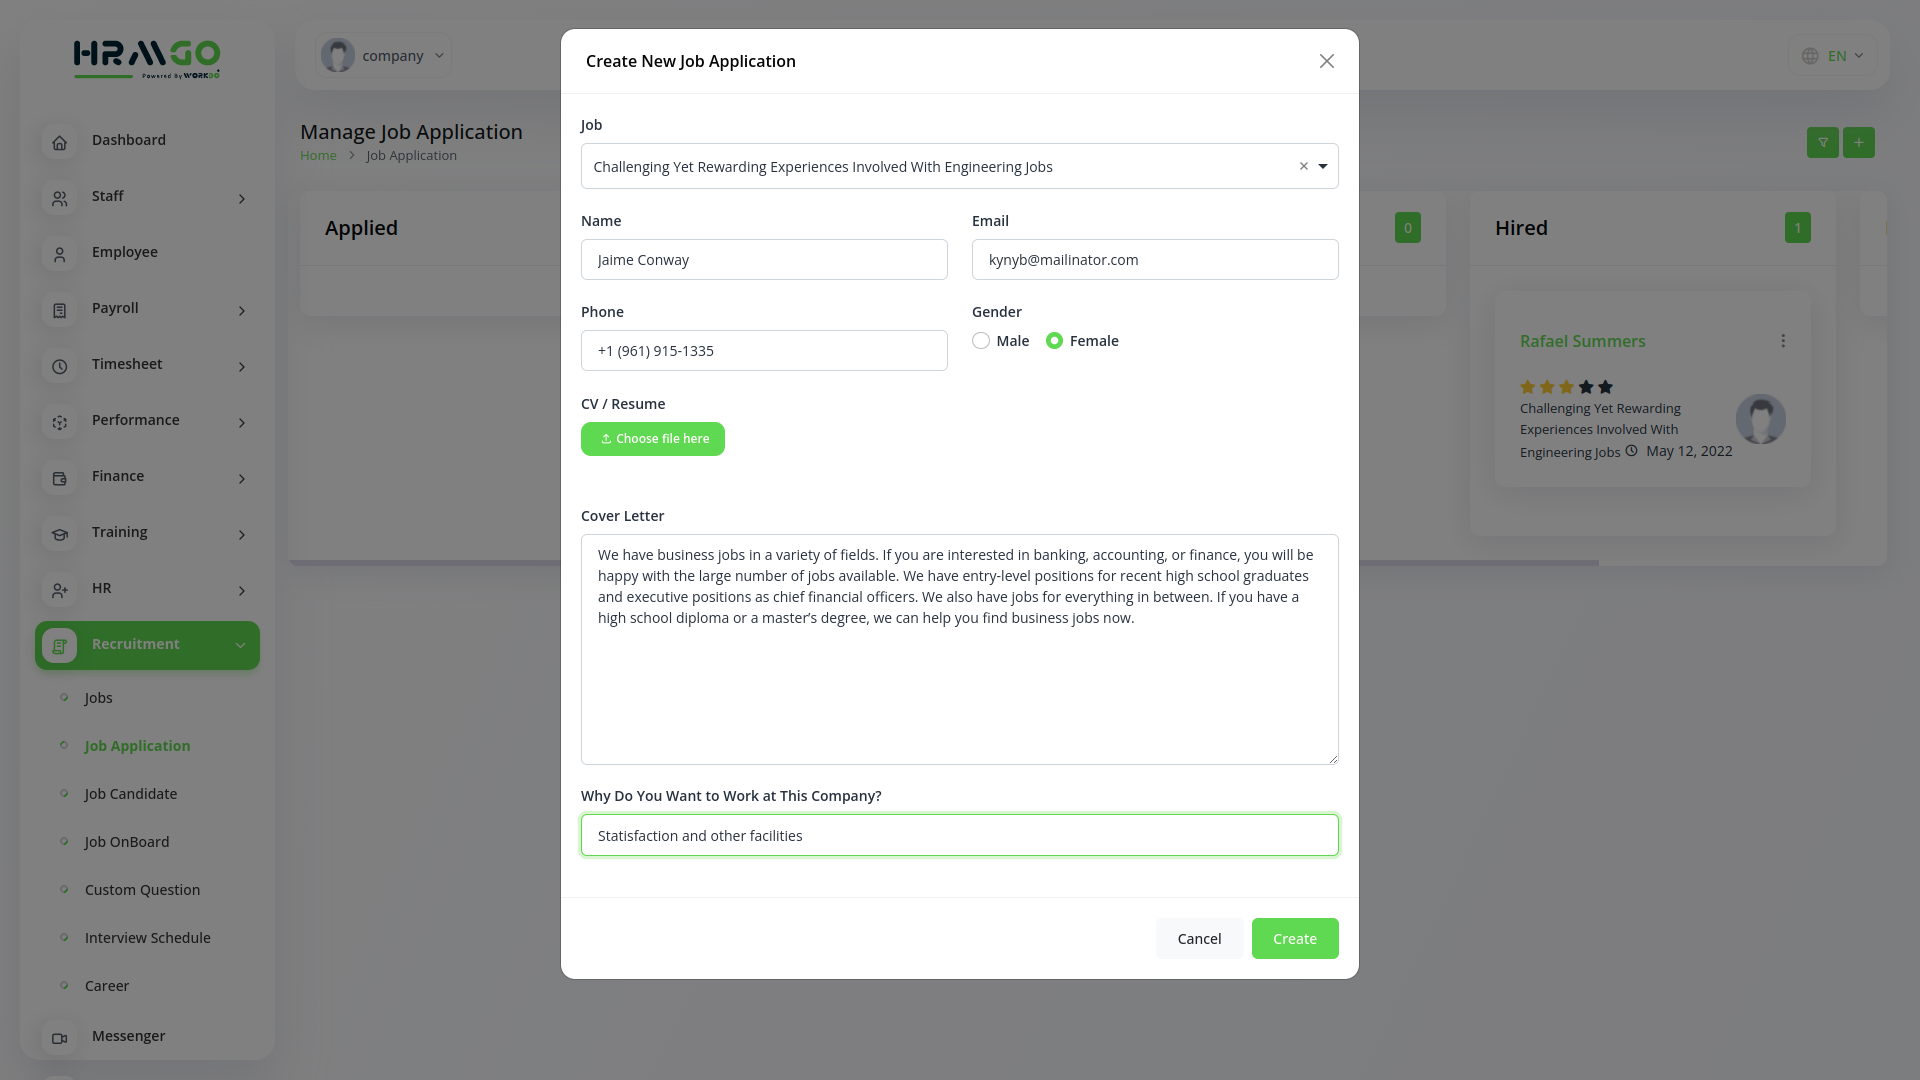Click the Create button
Viewport: 1920px width, 1080px height.
[x=1294, y=938]
